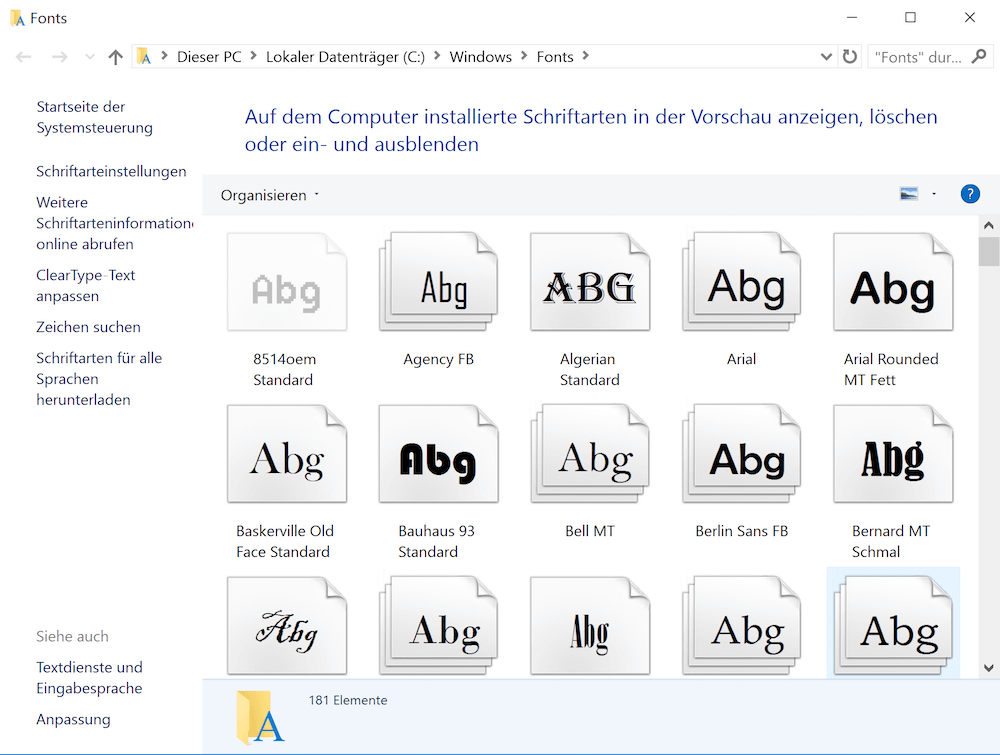Expand chevron after Fonts breadcrumb
The image size is (1000, 755).
pyautogui.click(x=585, y=56)
